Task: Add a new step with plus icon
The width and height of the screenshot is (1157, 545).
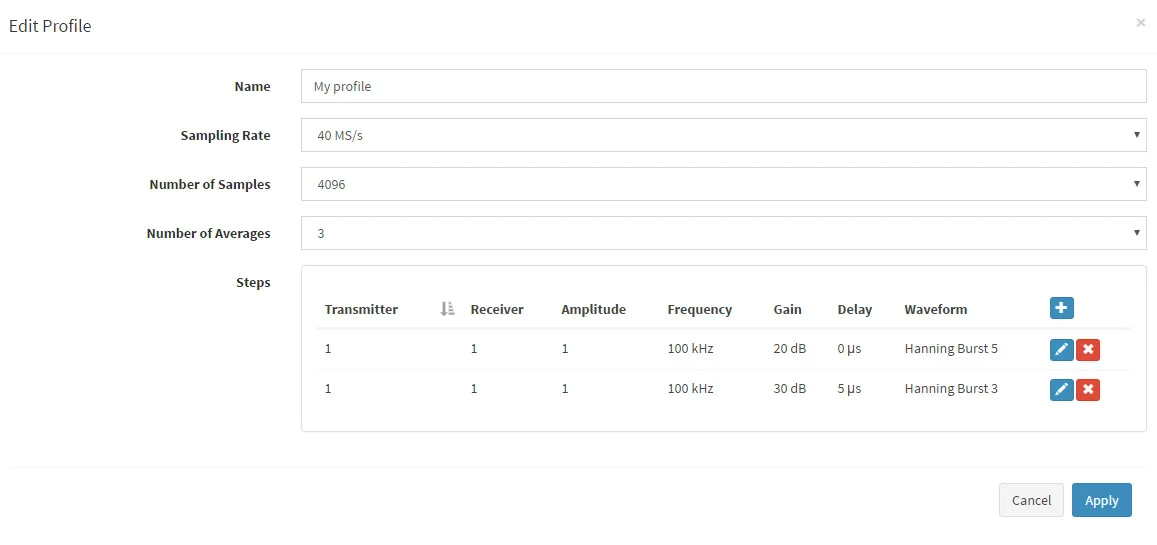Action: pyautogui.click(x=1061, y=308)
